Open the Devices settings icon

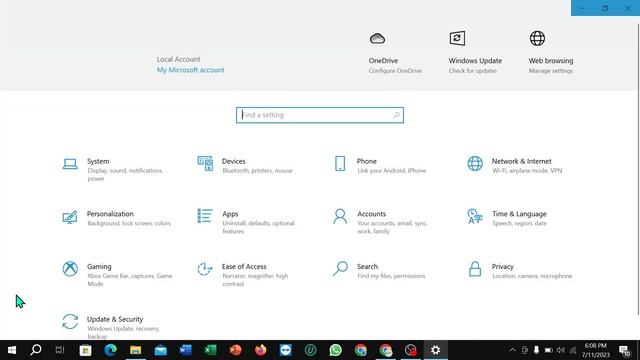point(205,163)
